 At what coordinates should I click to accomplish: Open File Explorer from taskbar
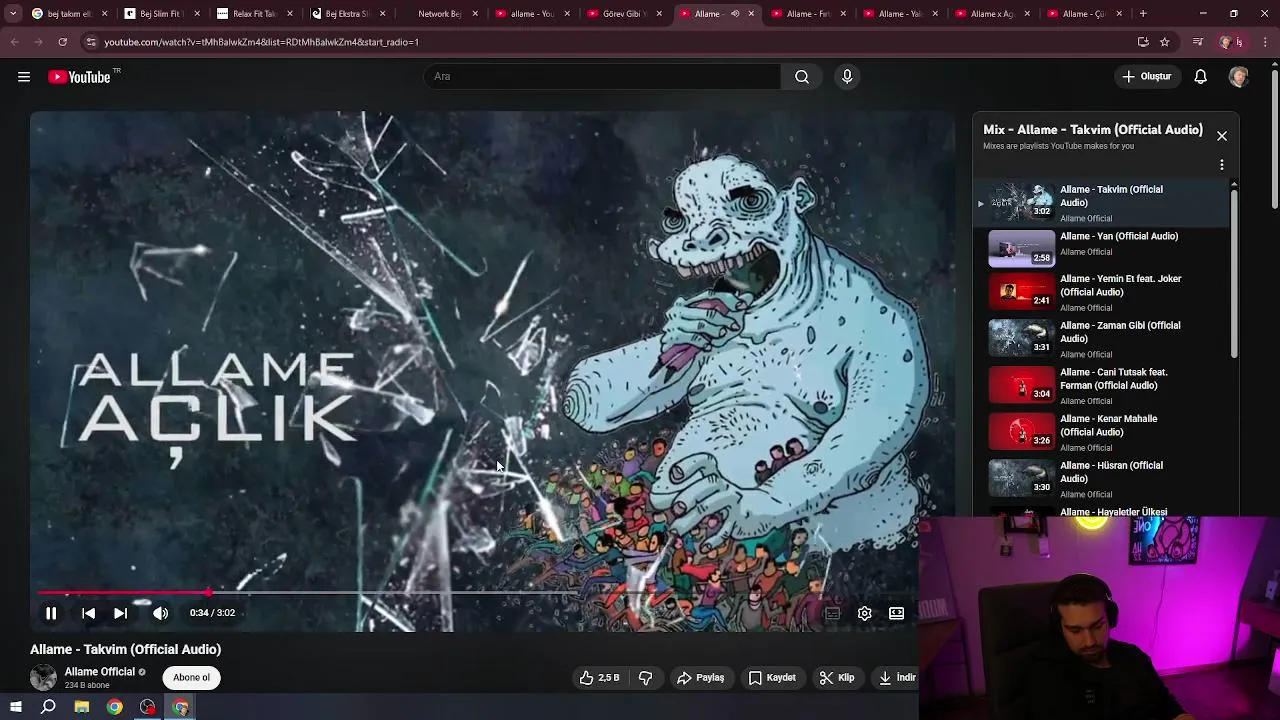(82, 707)
